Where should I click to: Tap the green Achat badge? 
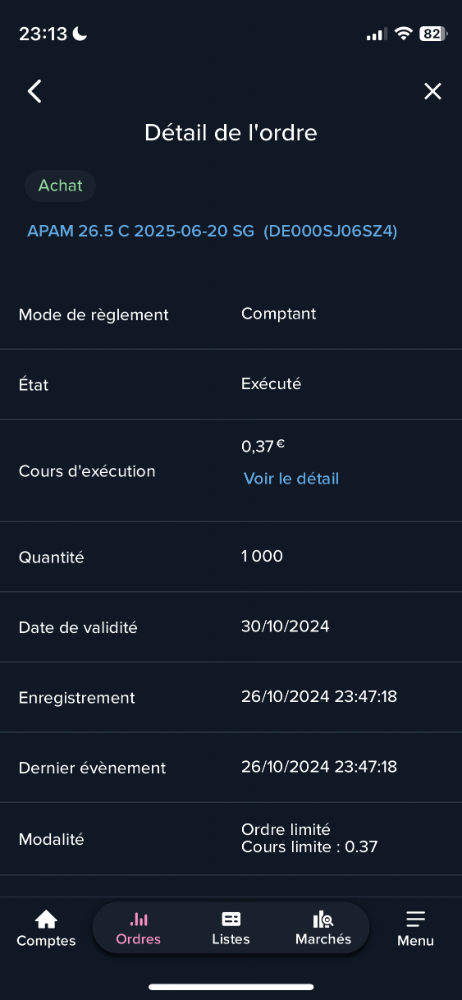pos(60,186)
